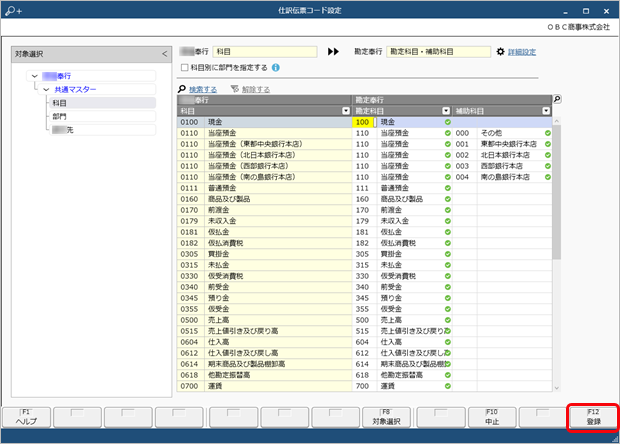Click the 詳細設定 link

[522, 52]
